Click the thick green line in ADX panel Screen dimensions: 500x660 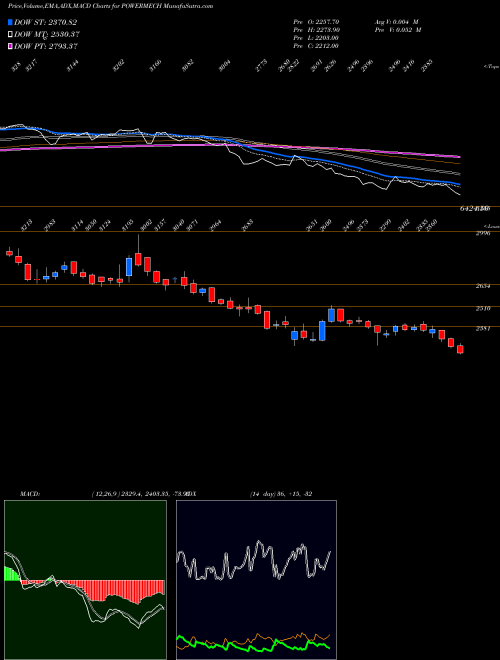[253, 644]
